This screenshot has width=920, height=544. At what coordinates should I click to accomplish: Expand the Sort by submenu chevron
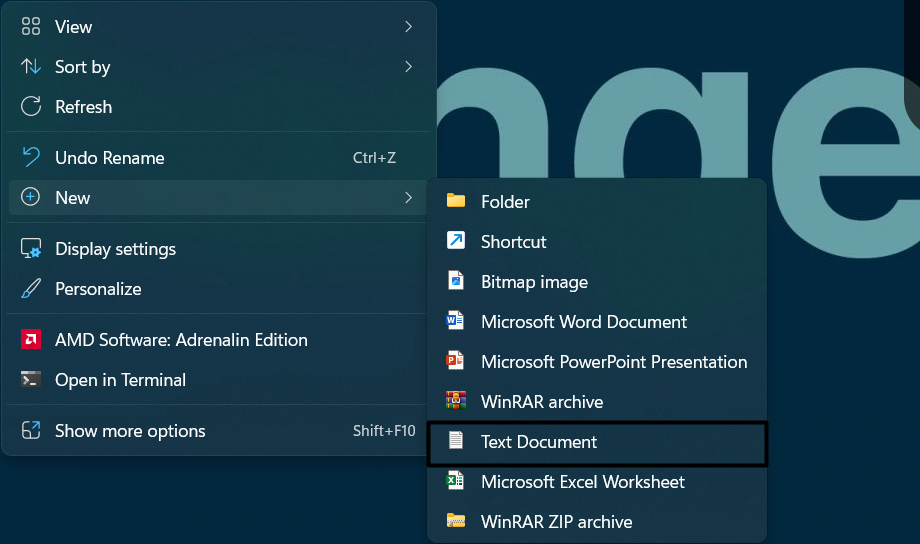(x=408, y=67)
